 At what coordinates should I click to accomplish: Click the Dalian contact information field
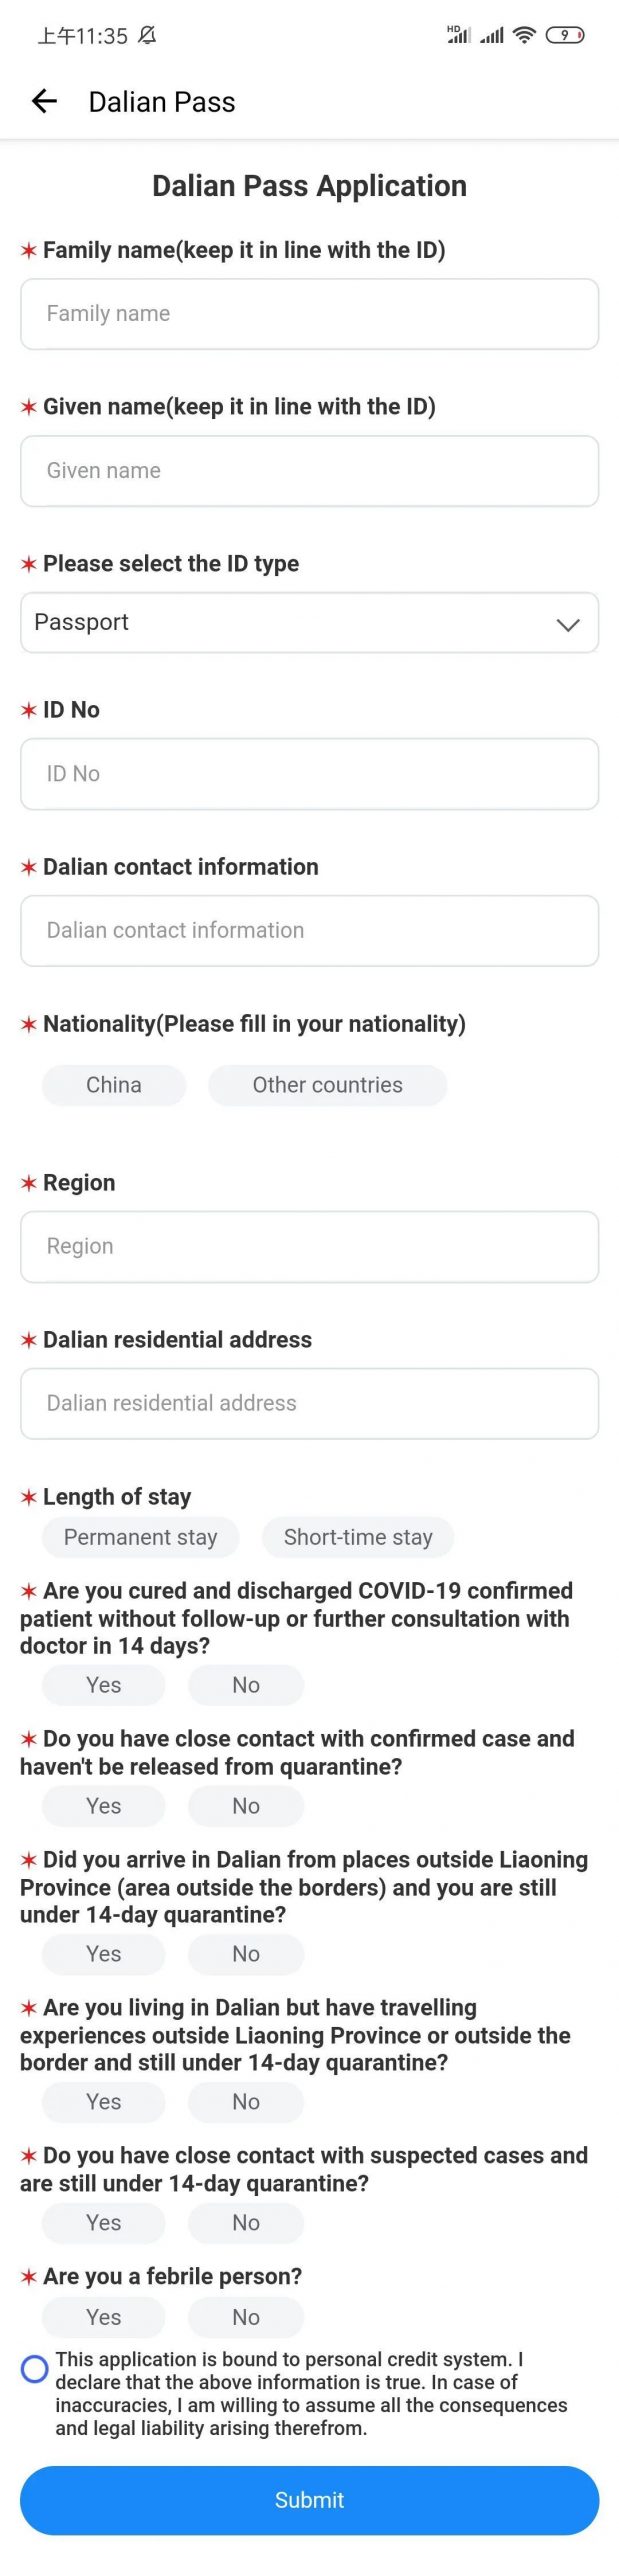pos(310,930)
